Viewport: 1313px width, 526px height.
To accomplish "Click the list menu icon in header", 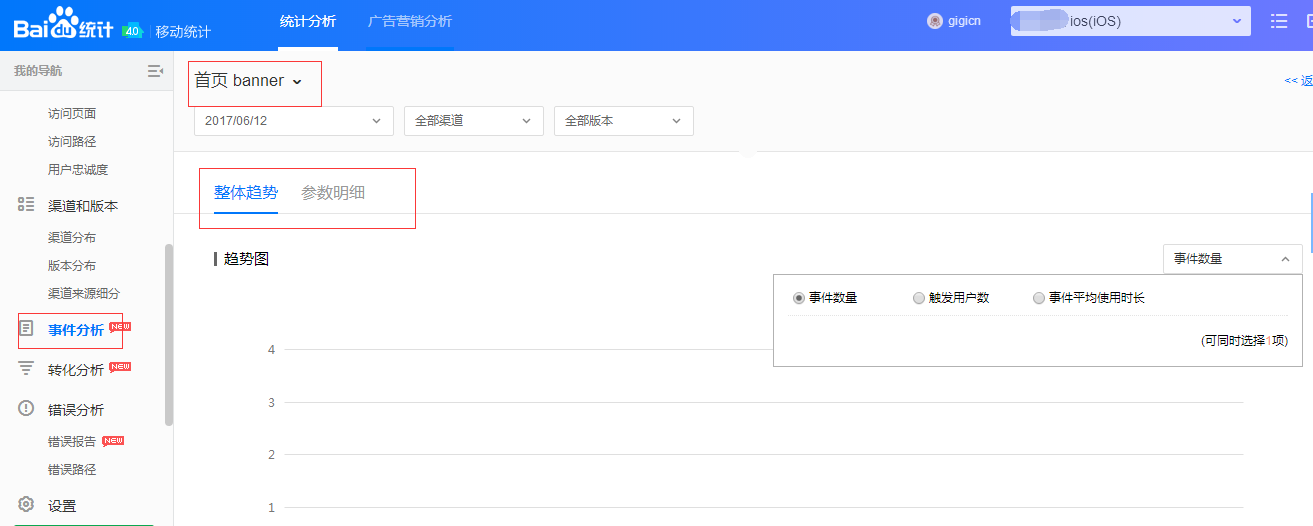I will (1278, 21).
